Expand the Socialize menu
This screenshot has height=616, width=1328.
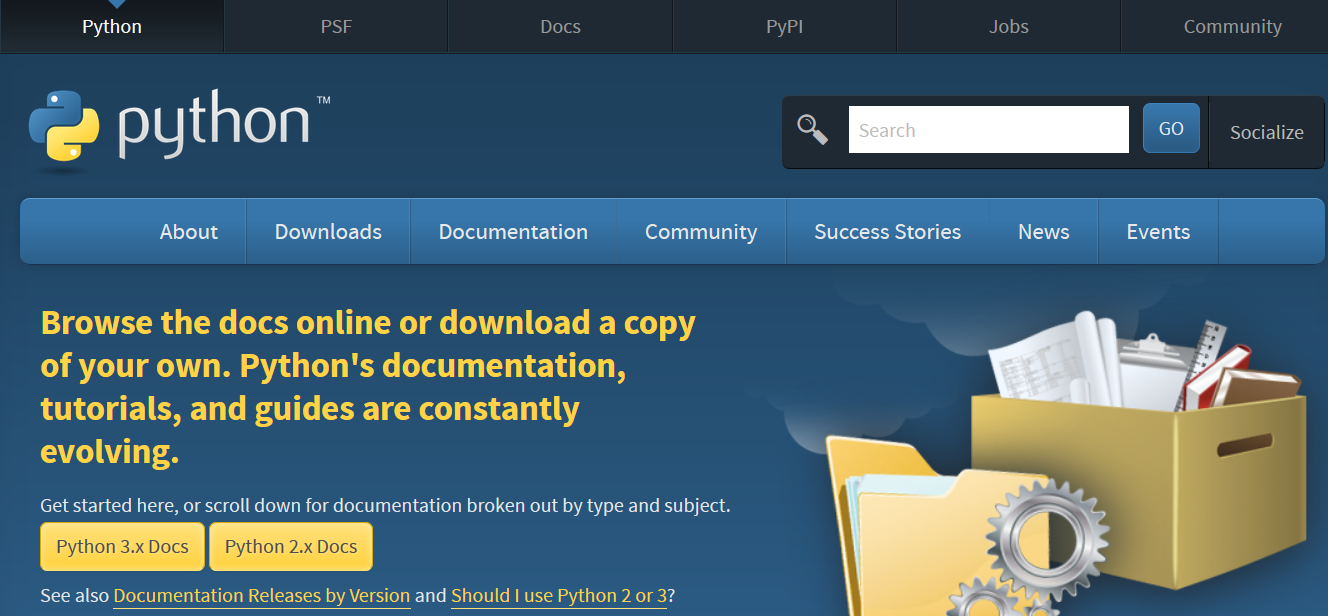[1266, 132]
